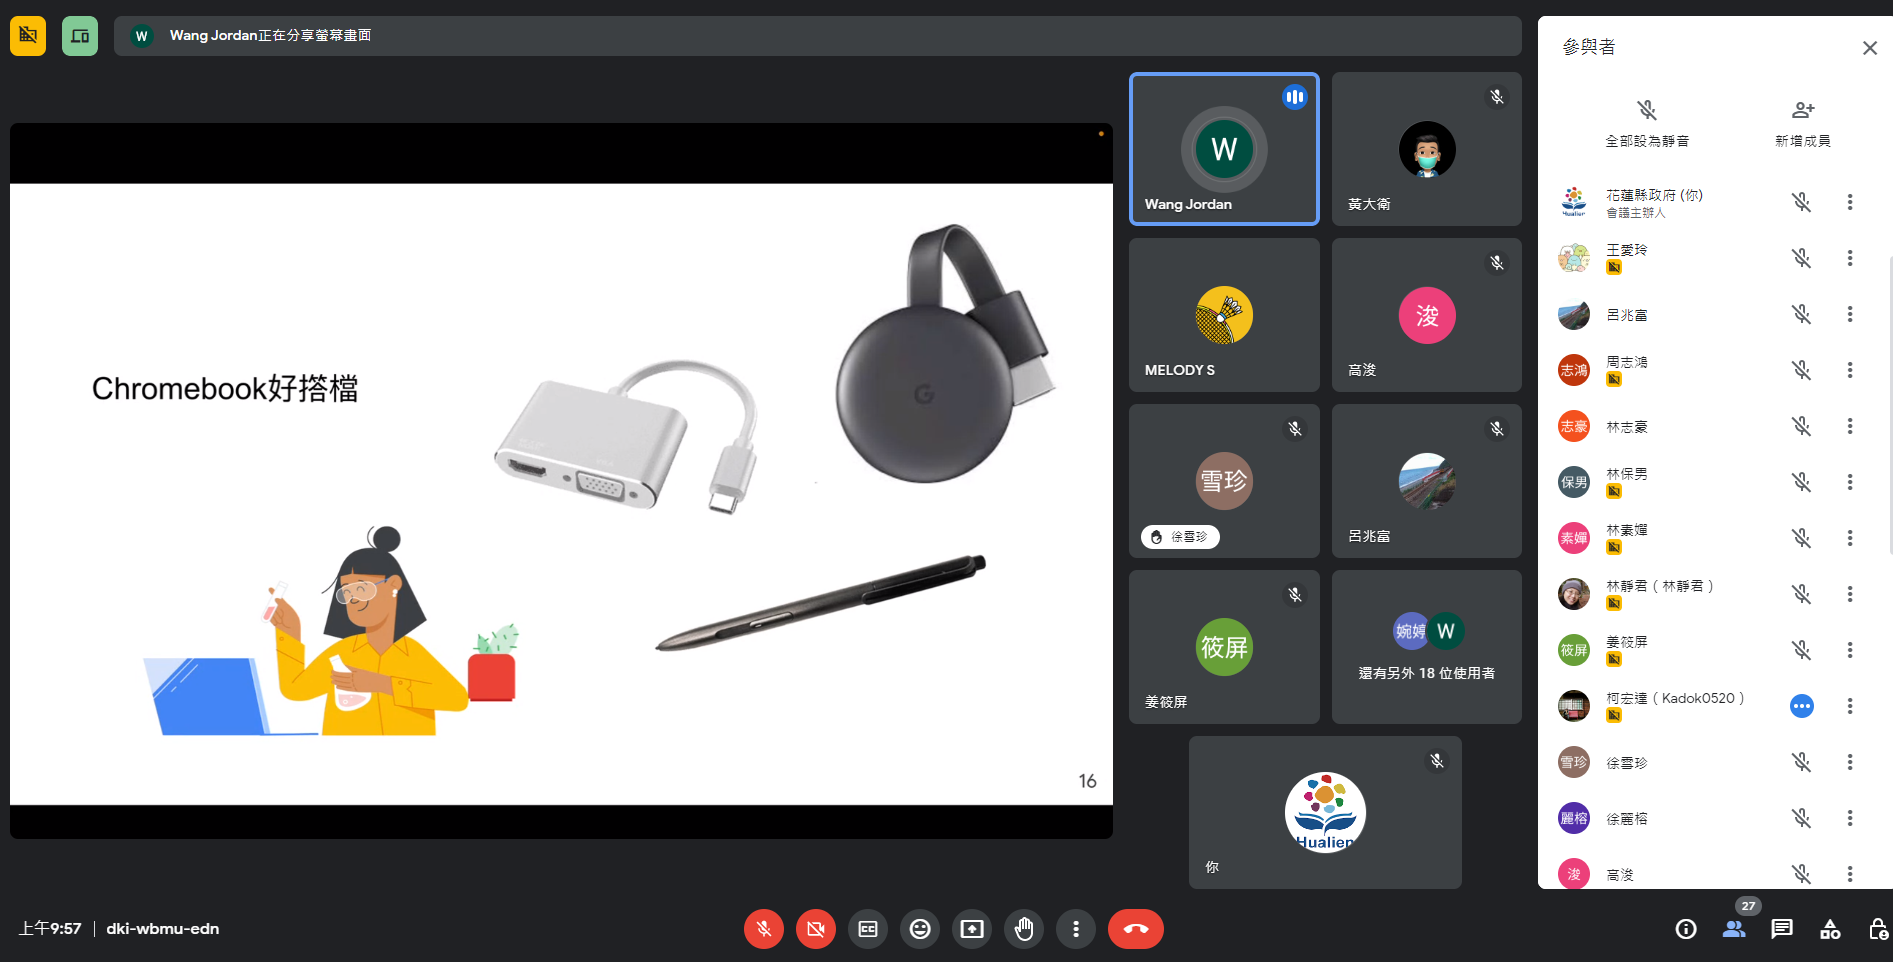1893x962 pixels.
Task: Open more options for 柯宏達
Action: pyautogui.click(x=1850, y=706)
